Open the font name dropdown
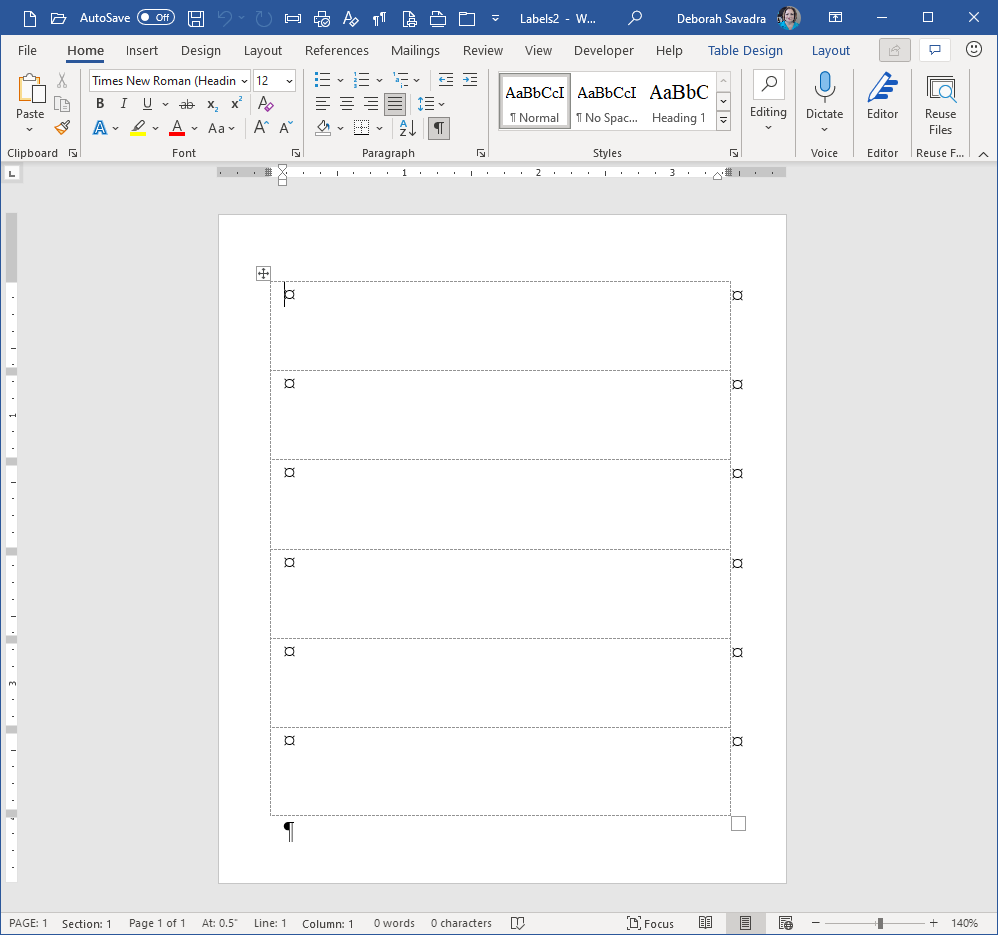The width and height of the screenshot is (998, 935). 245,81
